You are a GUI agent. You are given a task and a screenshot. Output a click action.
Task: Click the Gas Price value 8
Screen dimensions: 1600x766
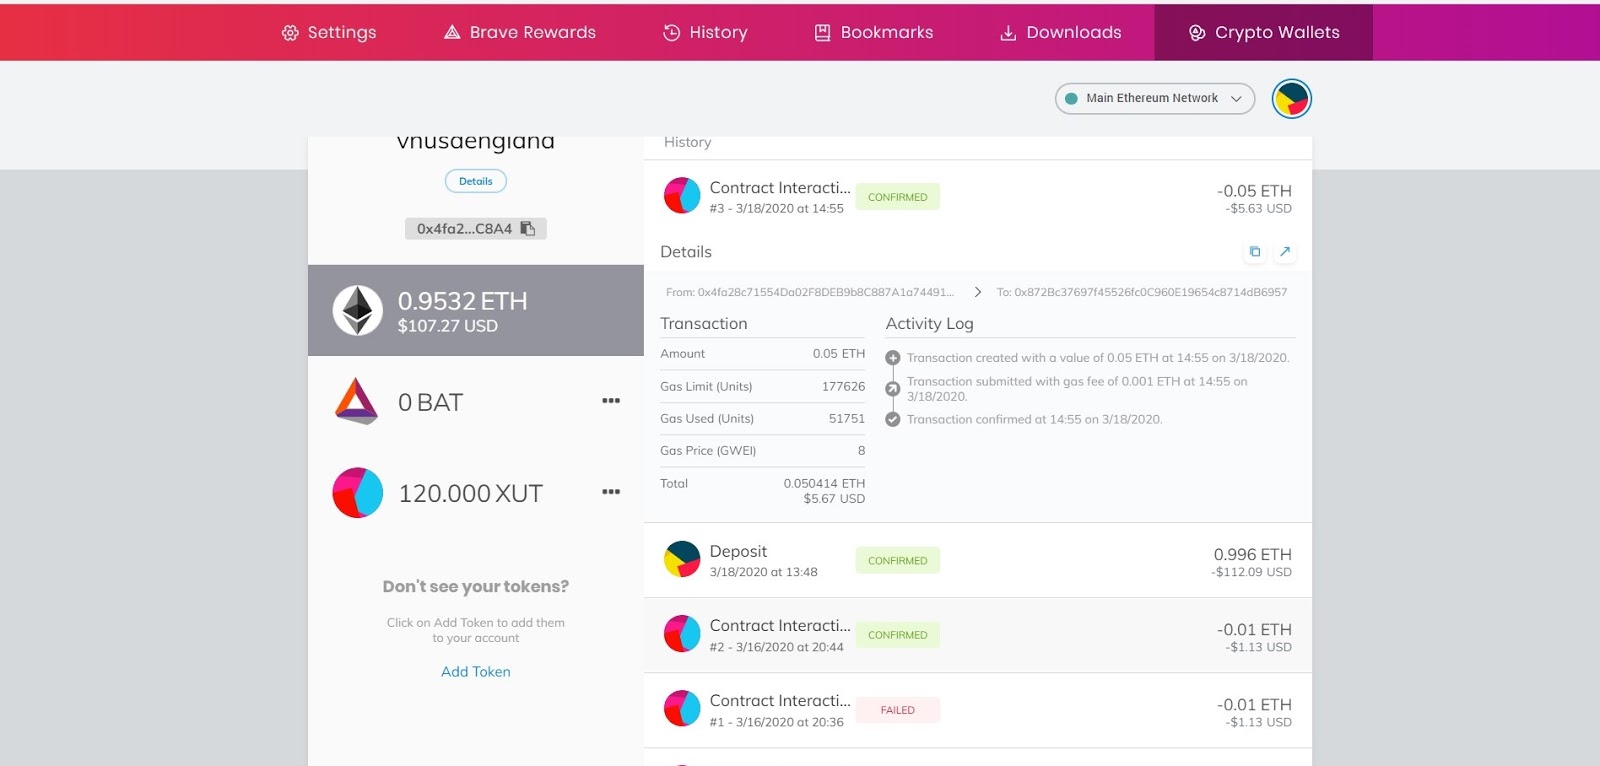(x=861, y=450)
